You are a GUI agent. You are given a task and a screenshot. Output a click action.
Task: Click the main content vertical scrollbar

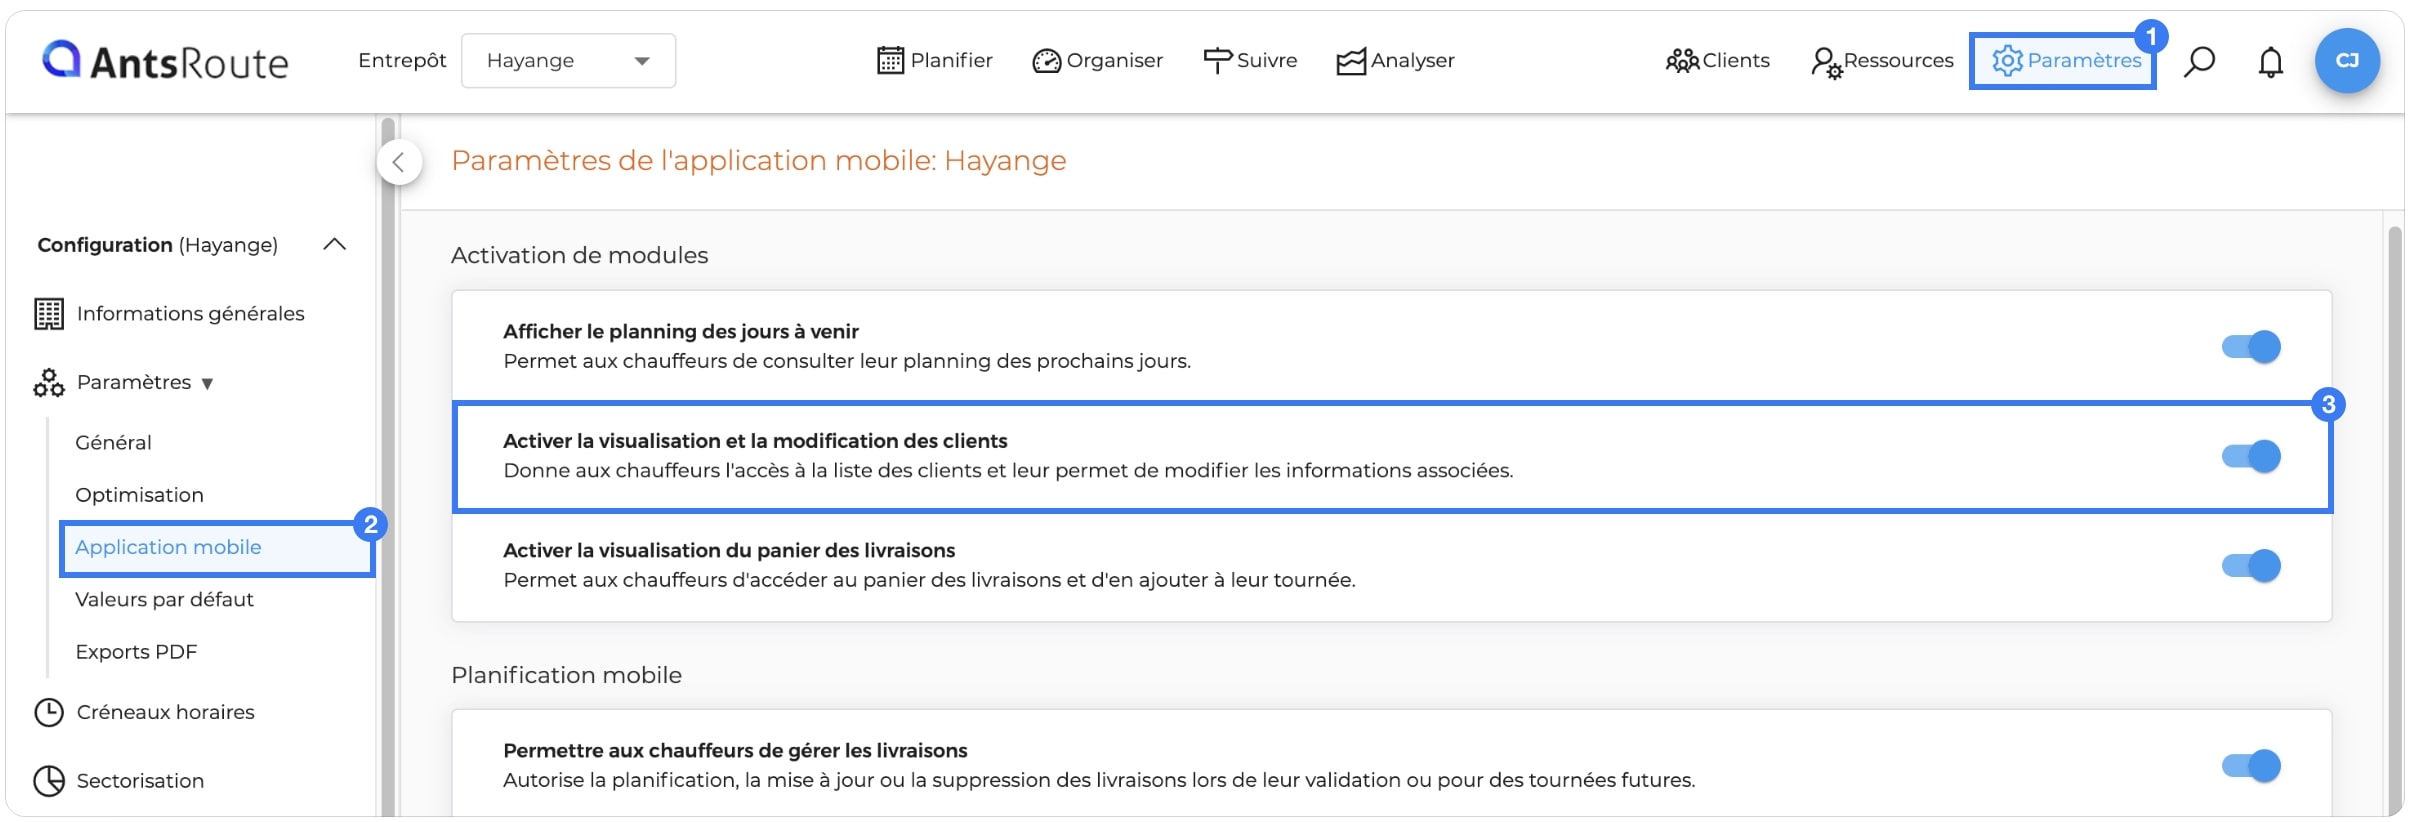(2395, 520)
